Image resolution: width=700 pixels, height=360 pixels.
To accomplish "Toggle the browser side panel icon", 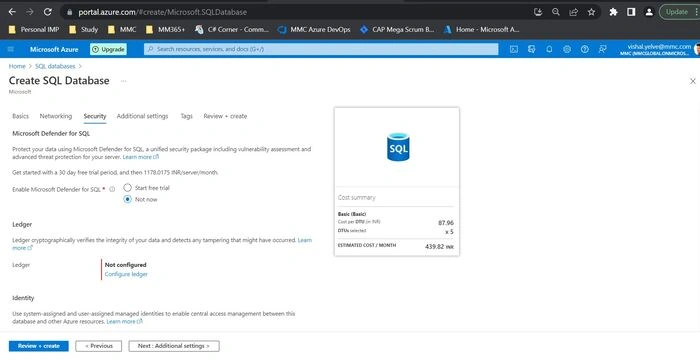I will pyautogui.click(x=631, y=12).
